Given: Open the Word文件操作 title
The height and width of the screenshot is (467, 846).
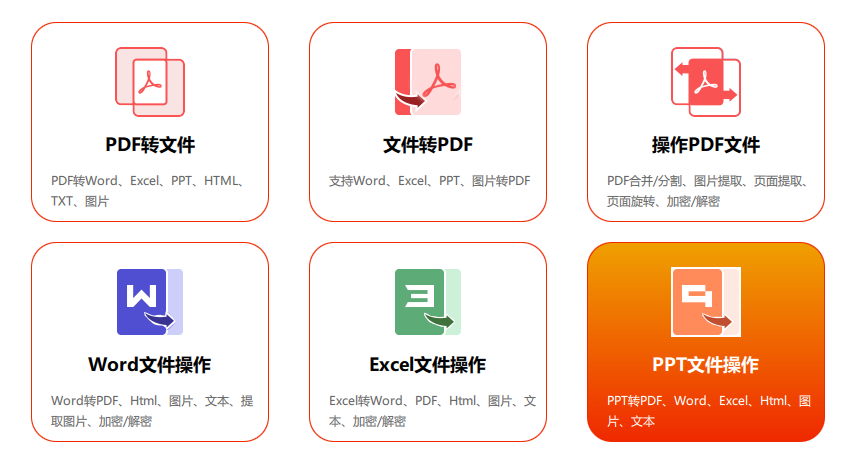Looking at the screenshot, I should [x=150, y=365].
